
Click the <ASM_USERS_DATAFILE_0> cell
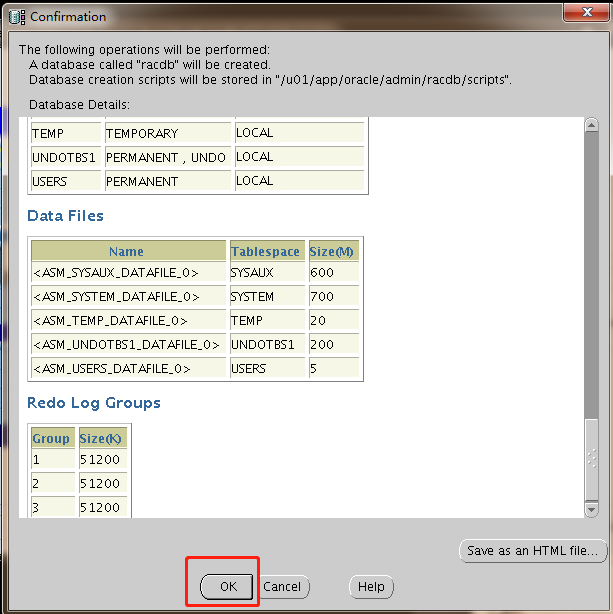(x=128, y=368)
